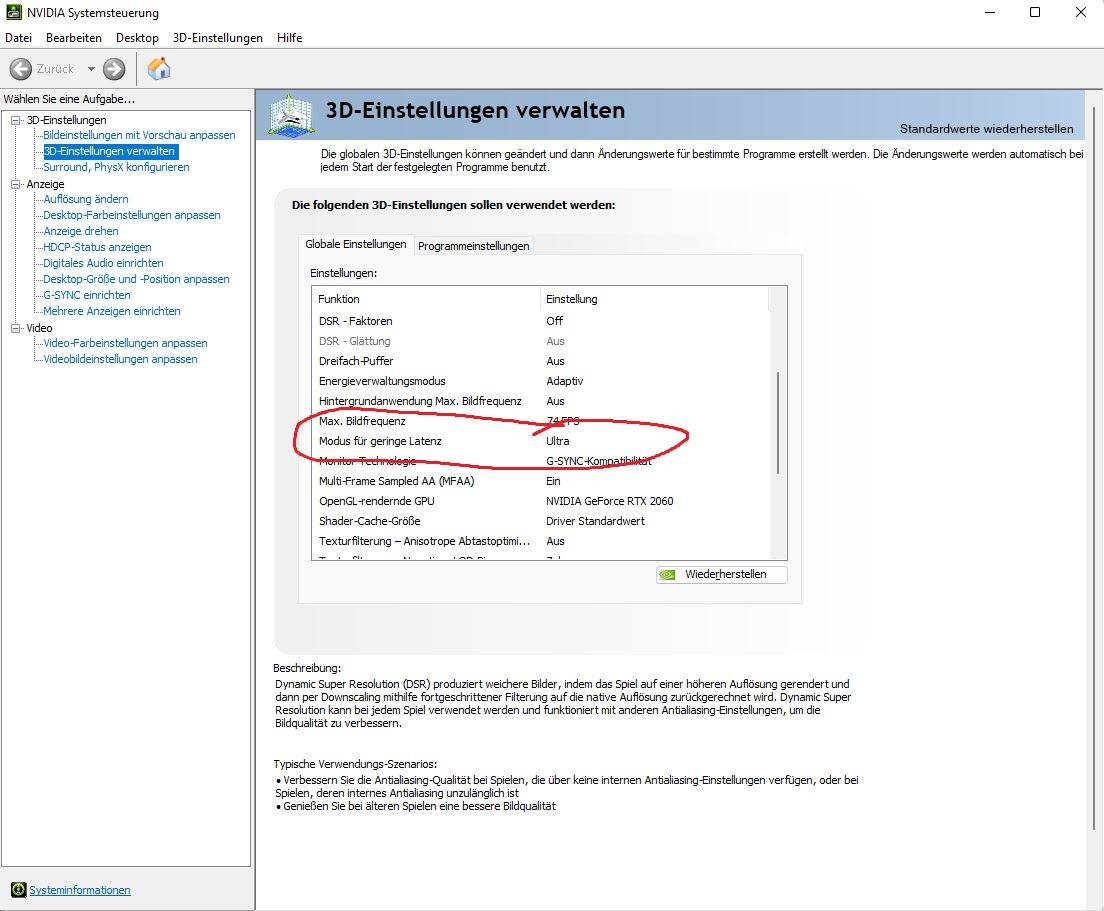
Task: Click the NVIDIA GeForce RTX 2060 value
Action: tap(610, 501)
